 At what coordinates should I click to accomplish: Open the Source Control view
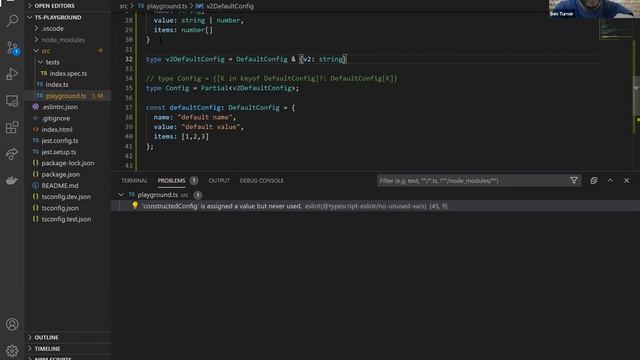pos(12,48)
